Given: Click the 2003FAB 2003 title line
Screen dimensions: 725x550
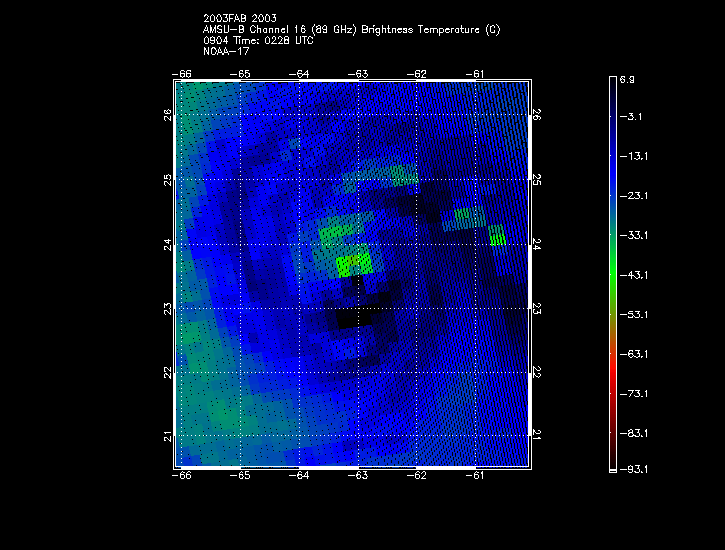Looking at the screenshot, I should click(239, 19).
